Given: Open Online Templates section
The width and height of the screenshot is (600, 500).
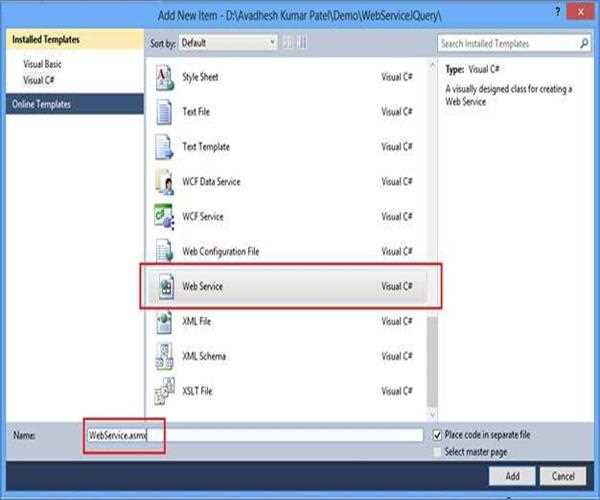Looking at the screenshot, I should pyautogui.click(x=75, y=104).
